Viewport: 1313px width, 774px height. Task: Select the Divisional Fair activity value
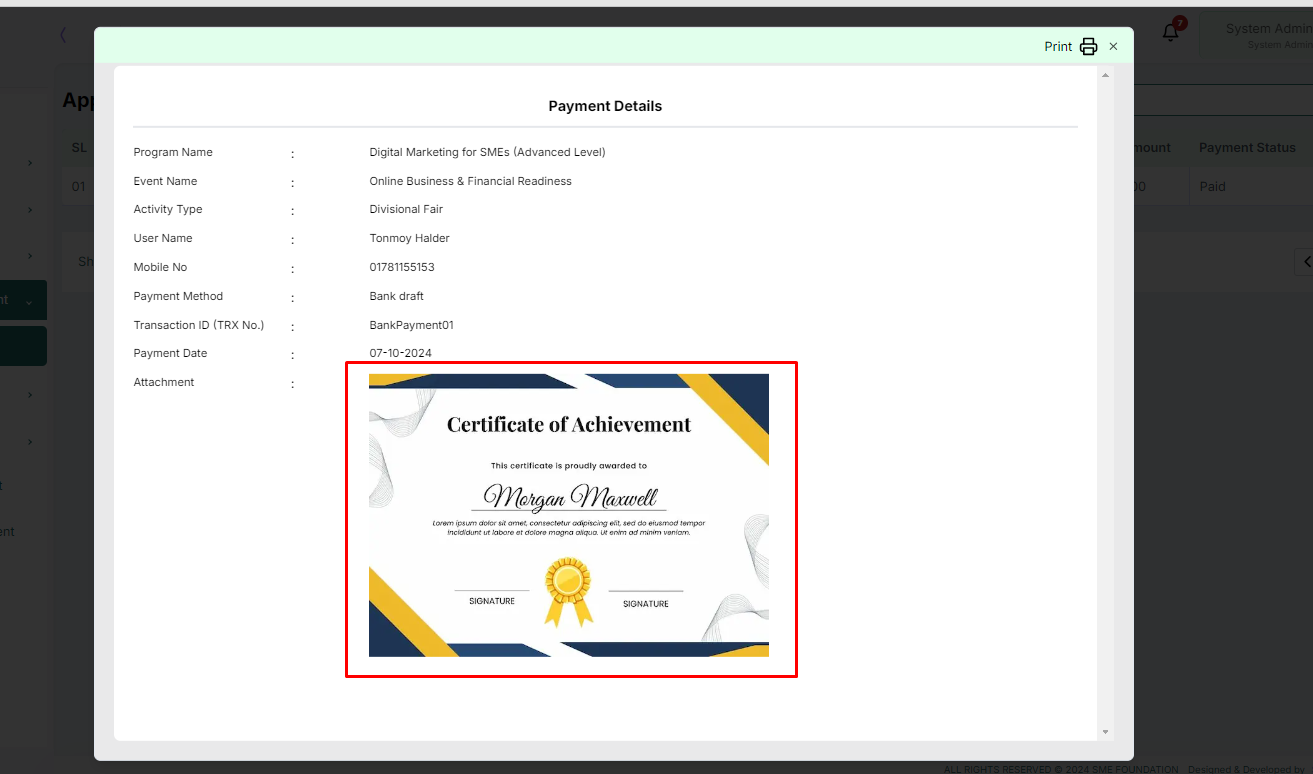[406, 209]
